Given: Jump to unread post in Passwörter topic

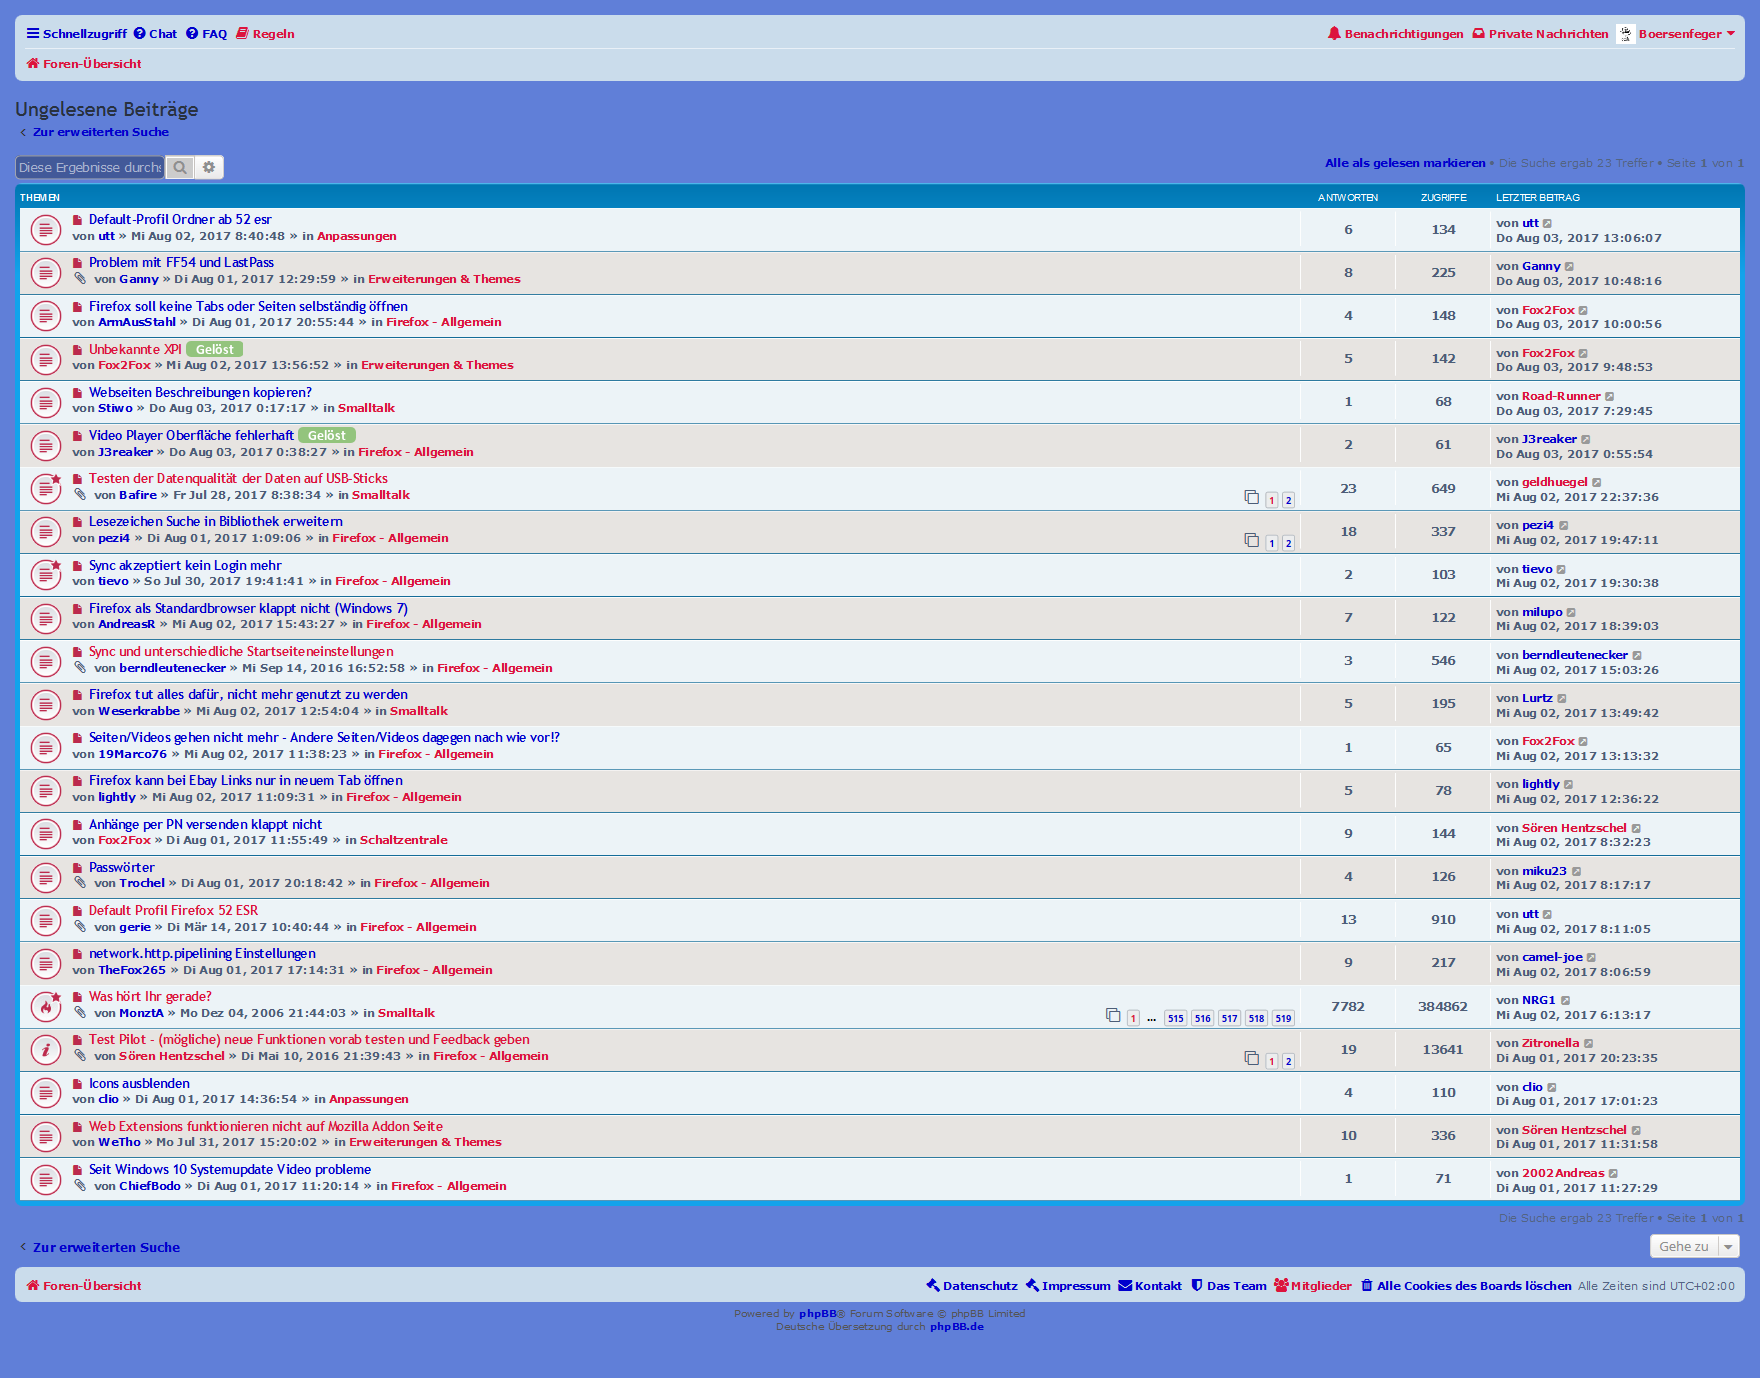Looking at the screenshot, I should click(77, 868).
